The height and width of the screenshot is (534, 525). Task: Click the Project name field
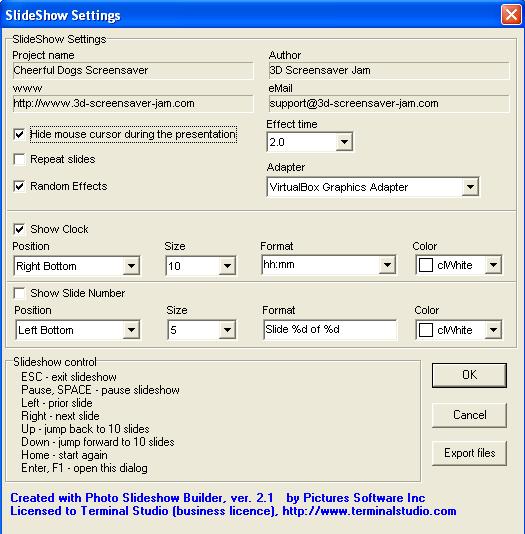(x=133, y=70)
